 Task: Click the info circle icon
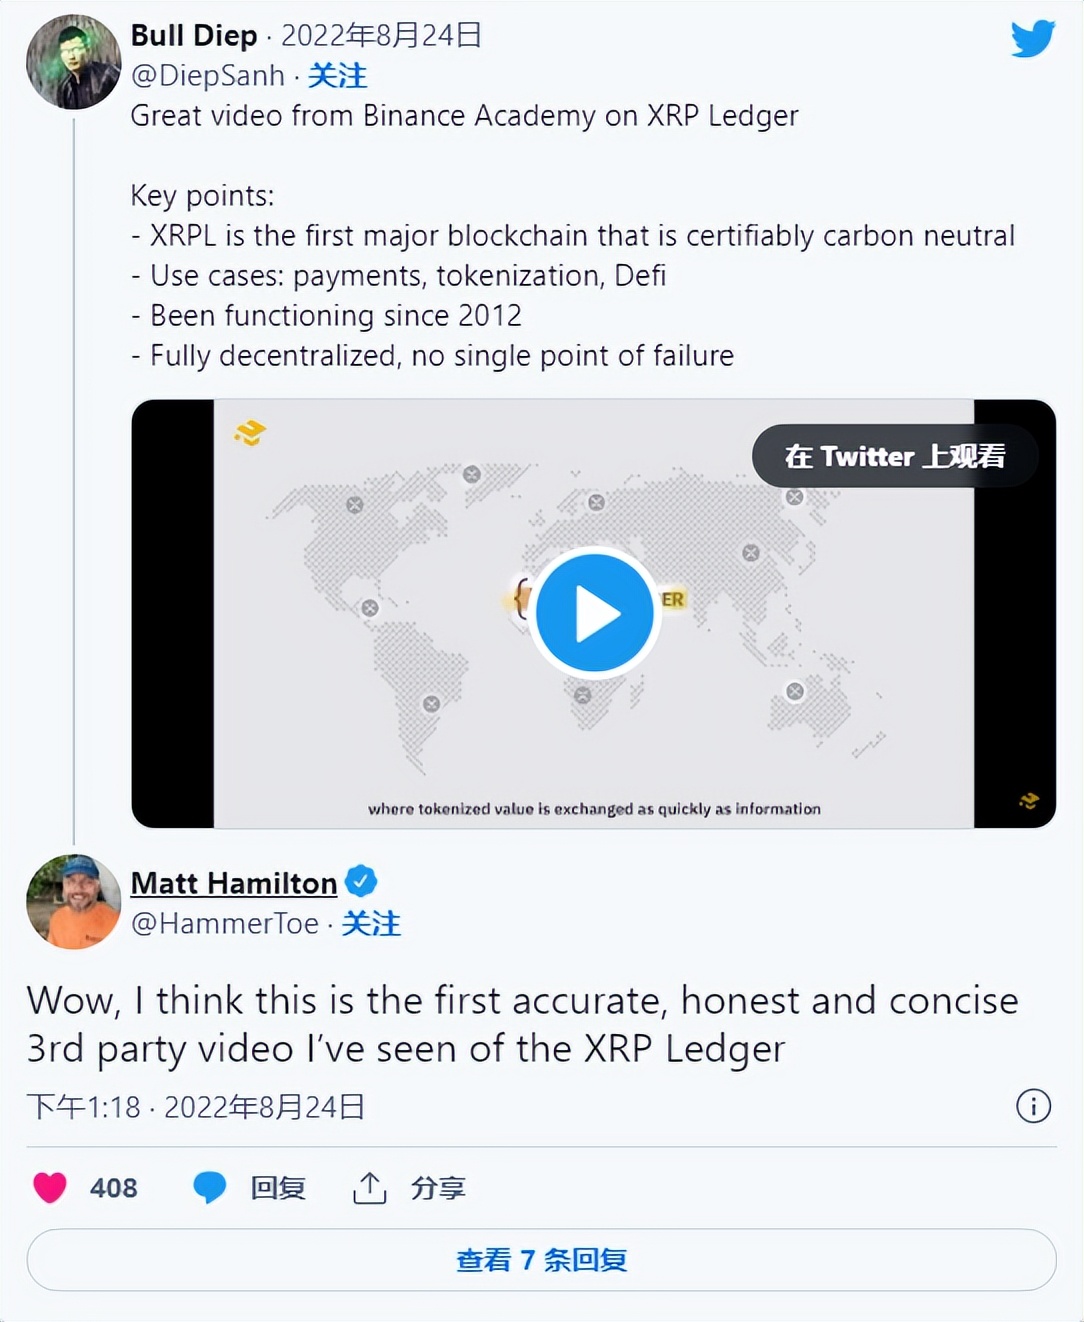click(x=1035, y=1107)
